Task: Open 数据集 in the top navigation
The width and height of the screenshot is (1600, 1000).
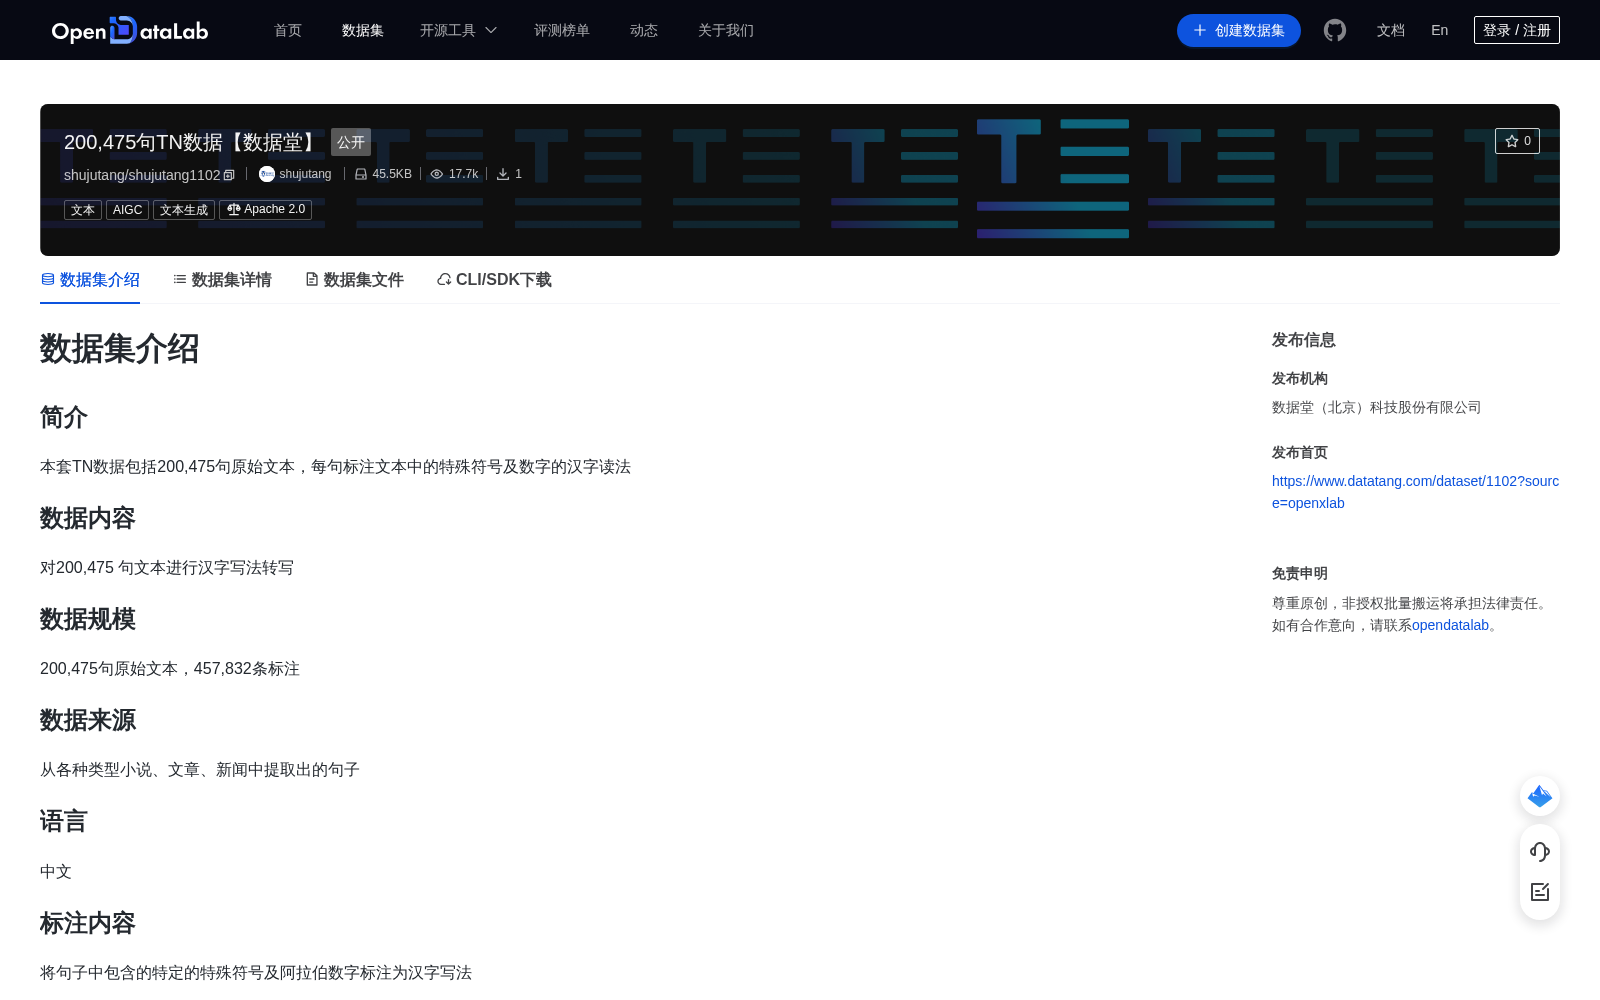Action: [x=363, y=30]
